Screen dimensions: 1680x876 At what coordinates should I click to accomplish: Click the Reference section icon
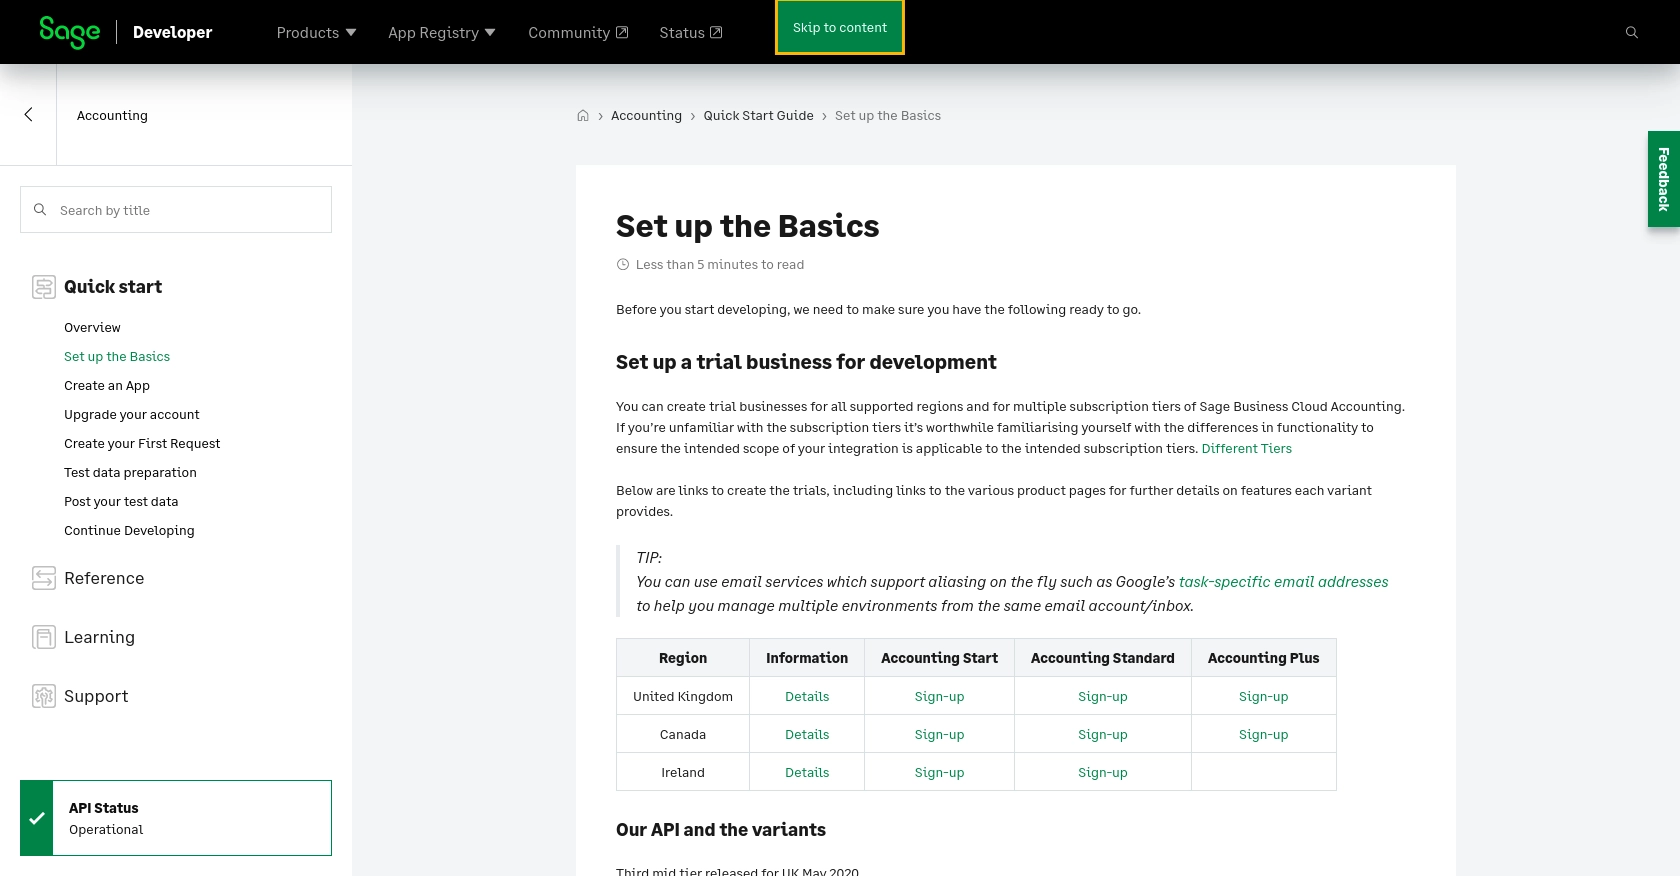coord(44,578)
